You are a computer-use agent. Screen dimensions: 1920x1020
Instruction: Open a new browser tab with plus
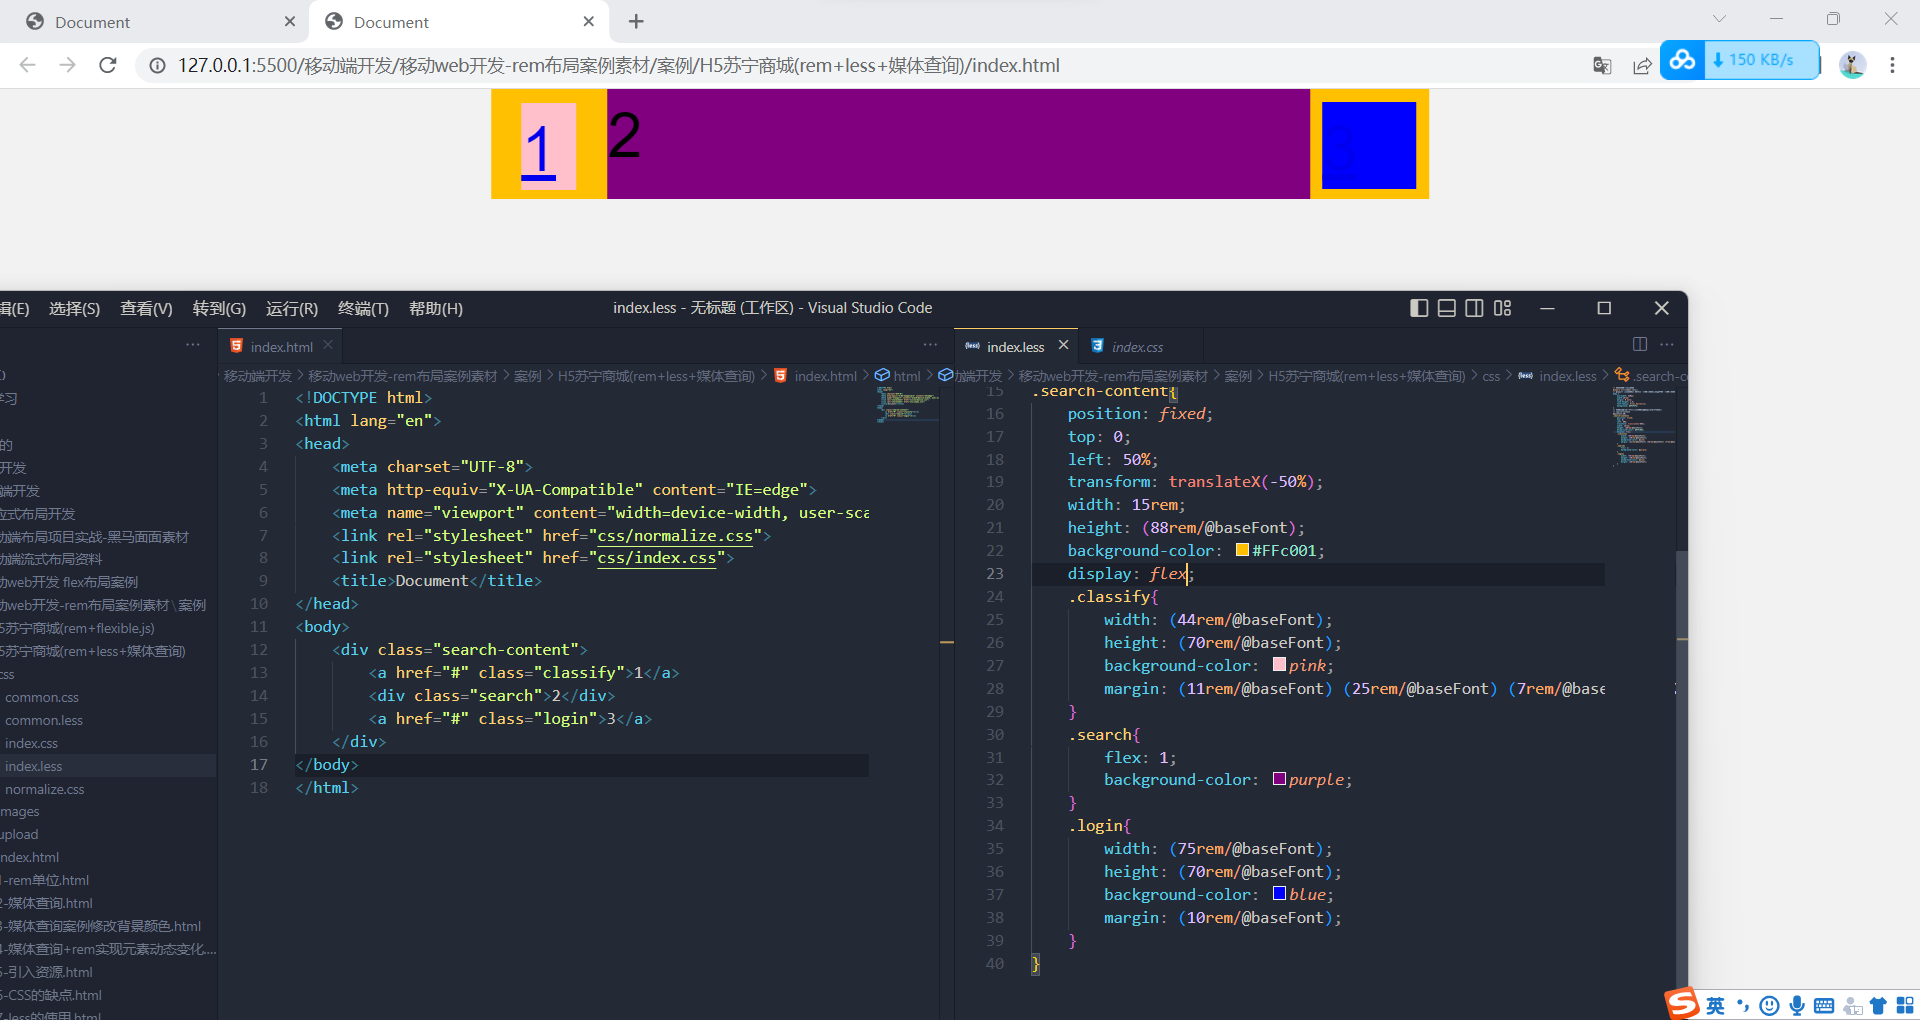(x=636, y=21)
